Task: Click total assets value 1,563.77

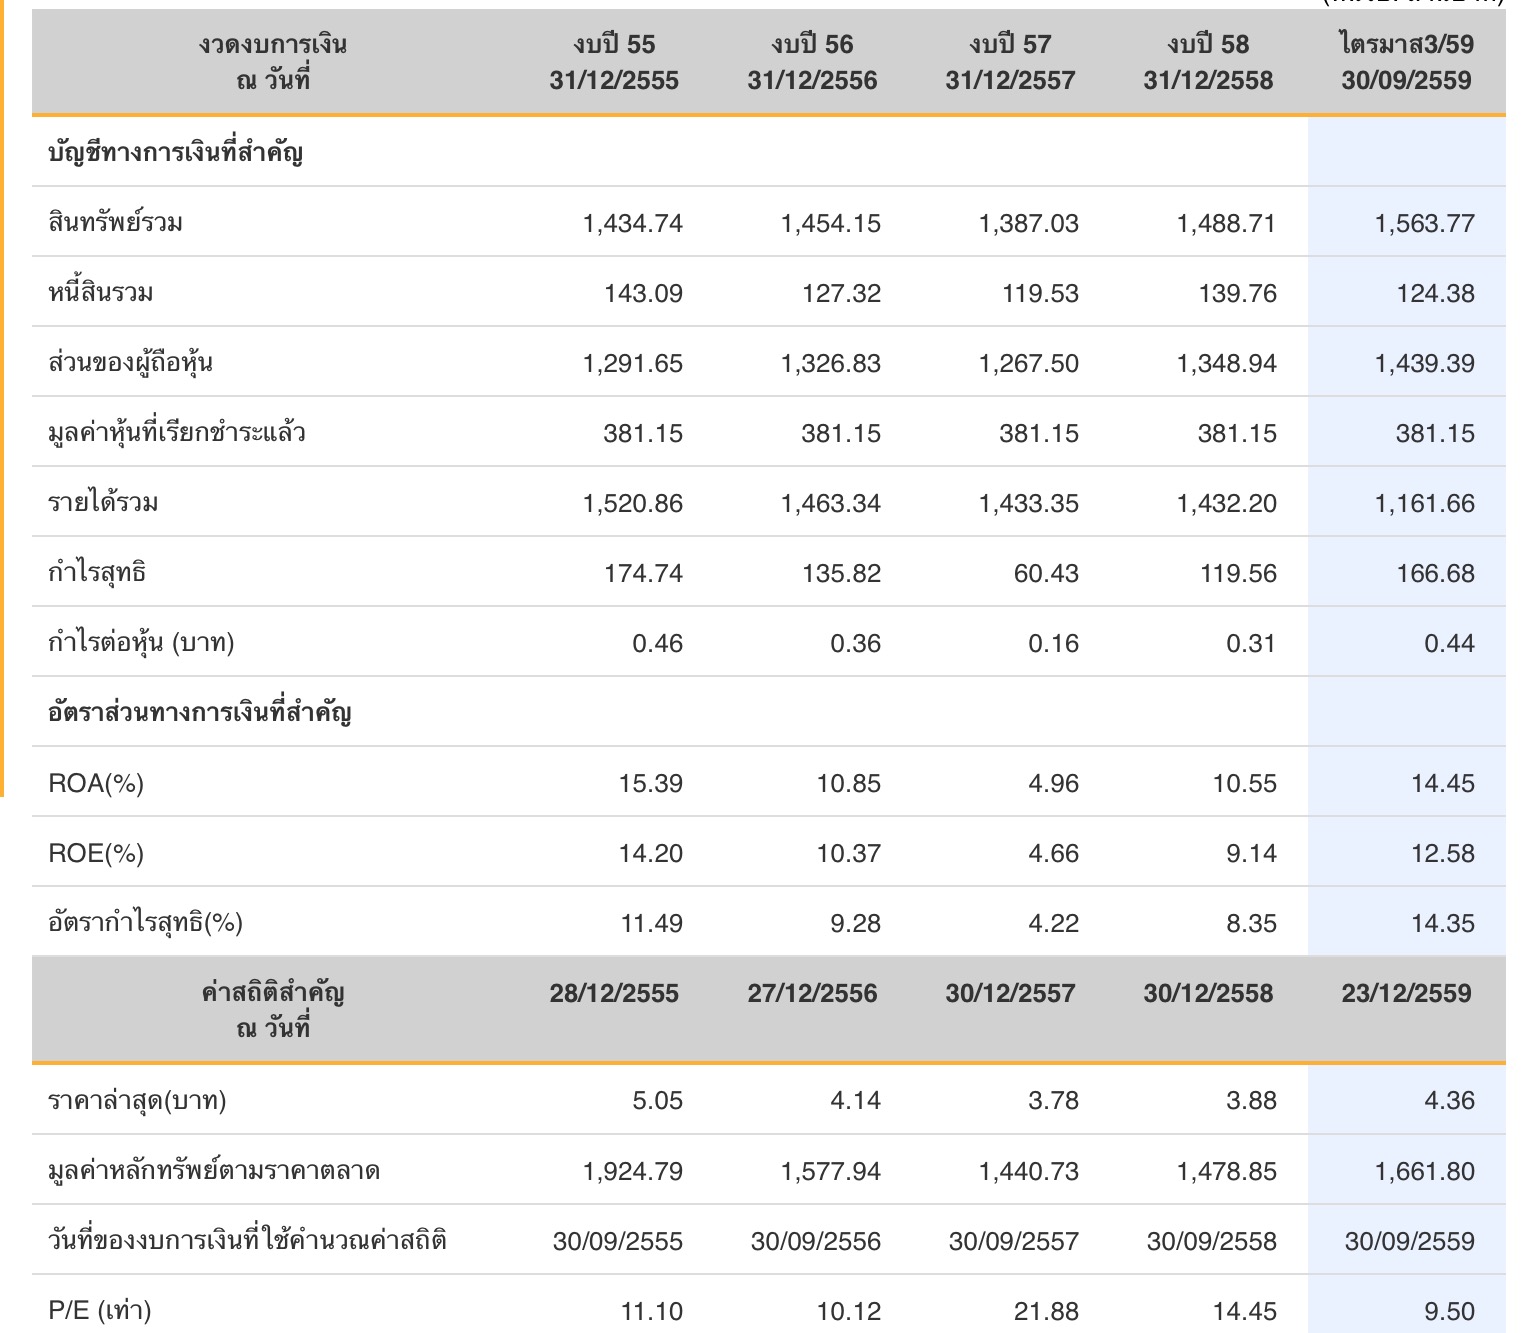Action: click(x=1425, y=223)
